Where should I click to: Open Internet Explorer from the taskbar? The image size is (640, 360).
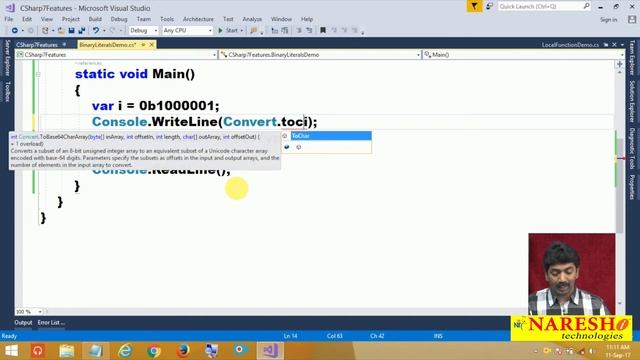pyautogui.click(x=125, y=351)
